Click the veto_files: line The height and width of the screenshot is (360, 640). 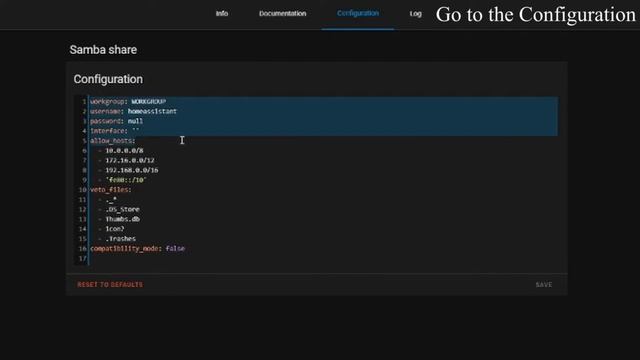coord(111,189)
